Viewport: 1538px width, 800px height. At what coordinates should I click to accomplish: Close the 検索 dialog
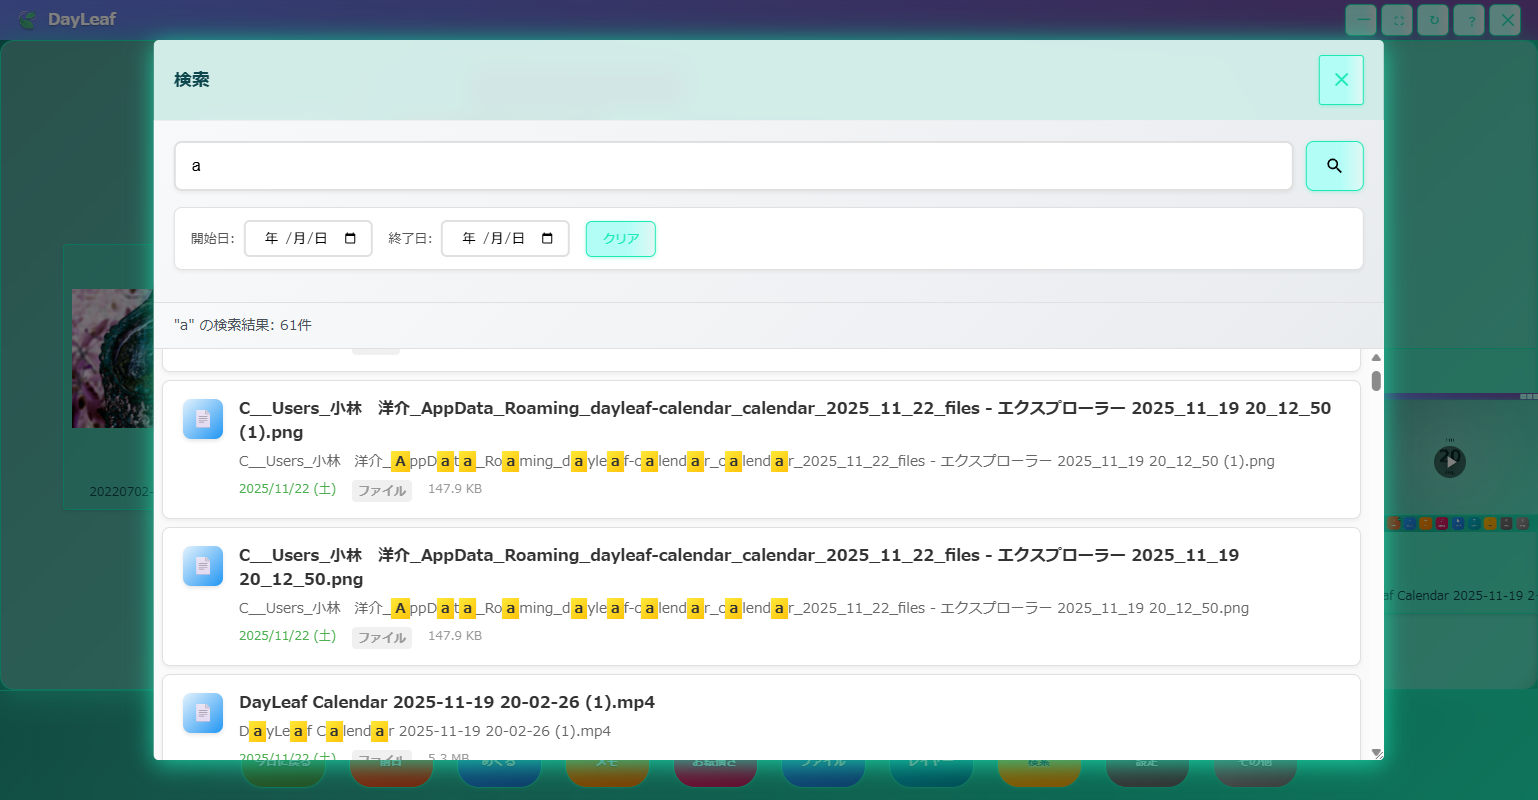click(x=1341, y=80)
